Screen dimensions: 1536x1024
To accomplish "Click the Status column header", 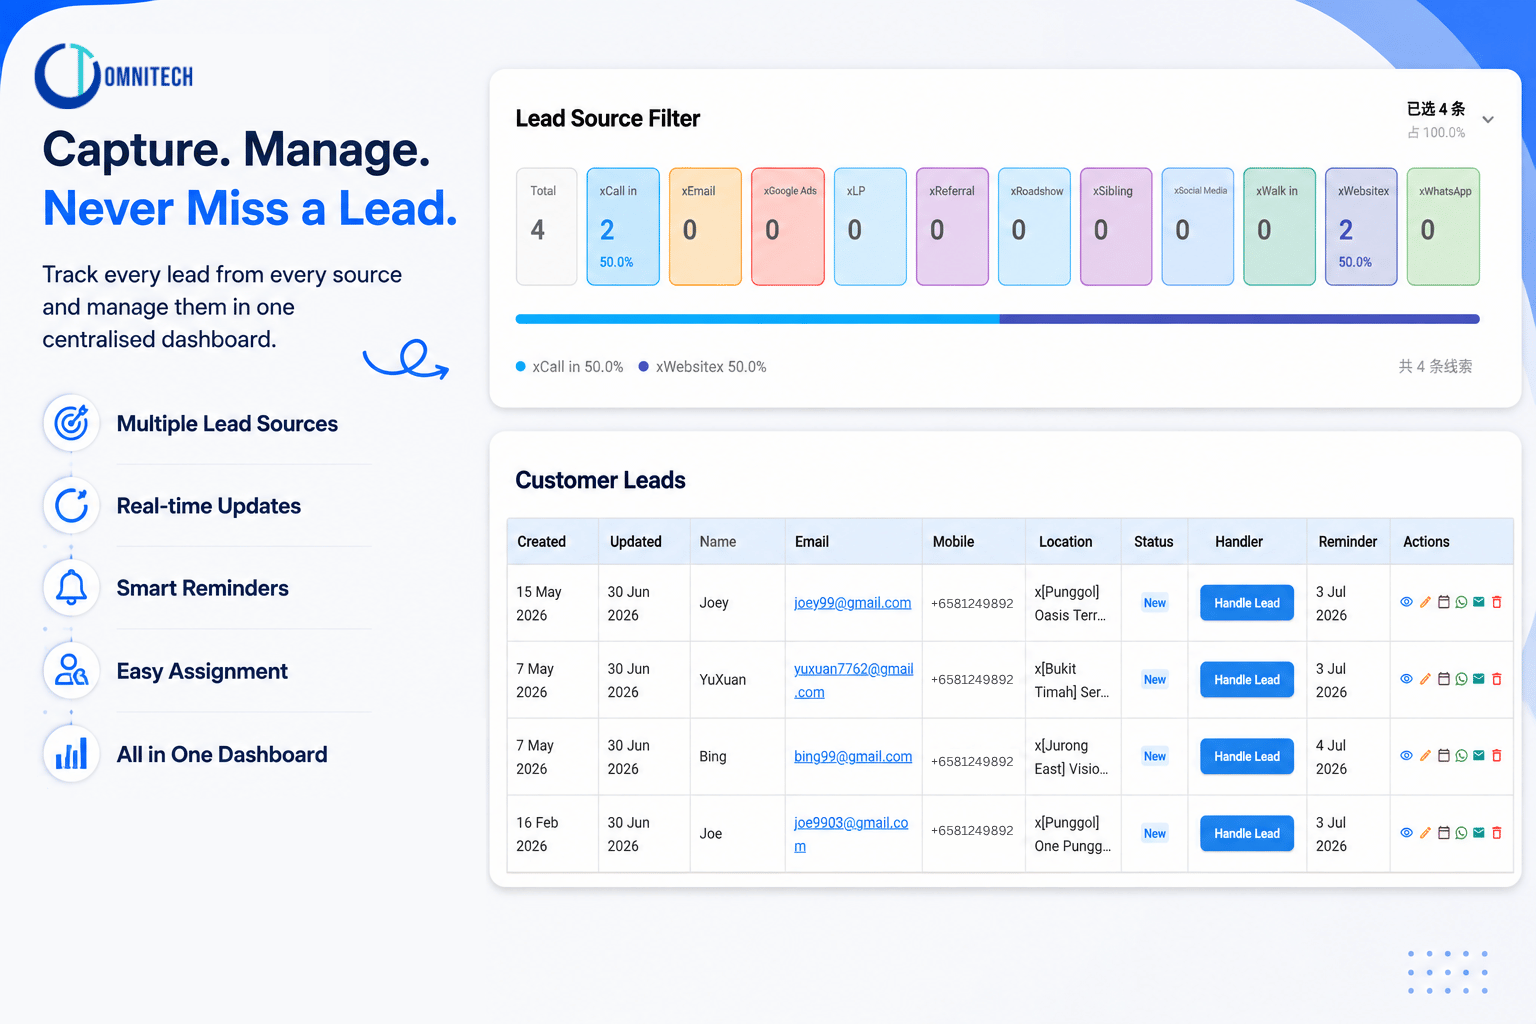I will pos(1154,542).
